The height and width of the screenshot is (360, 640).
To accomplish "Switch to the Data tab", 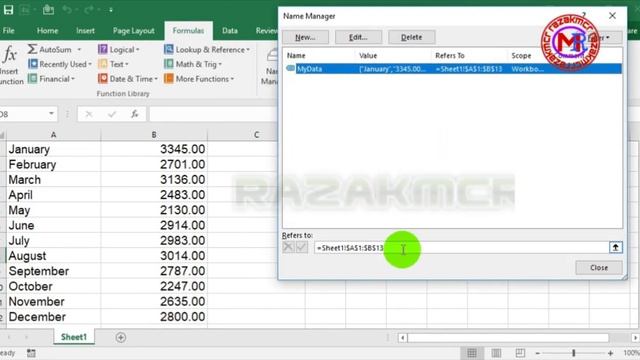I will (x=230, y=31).
